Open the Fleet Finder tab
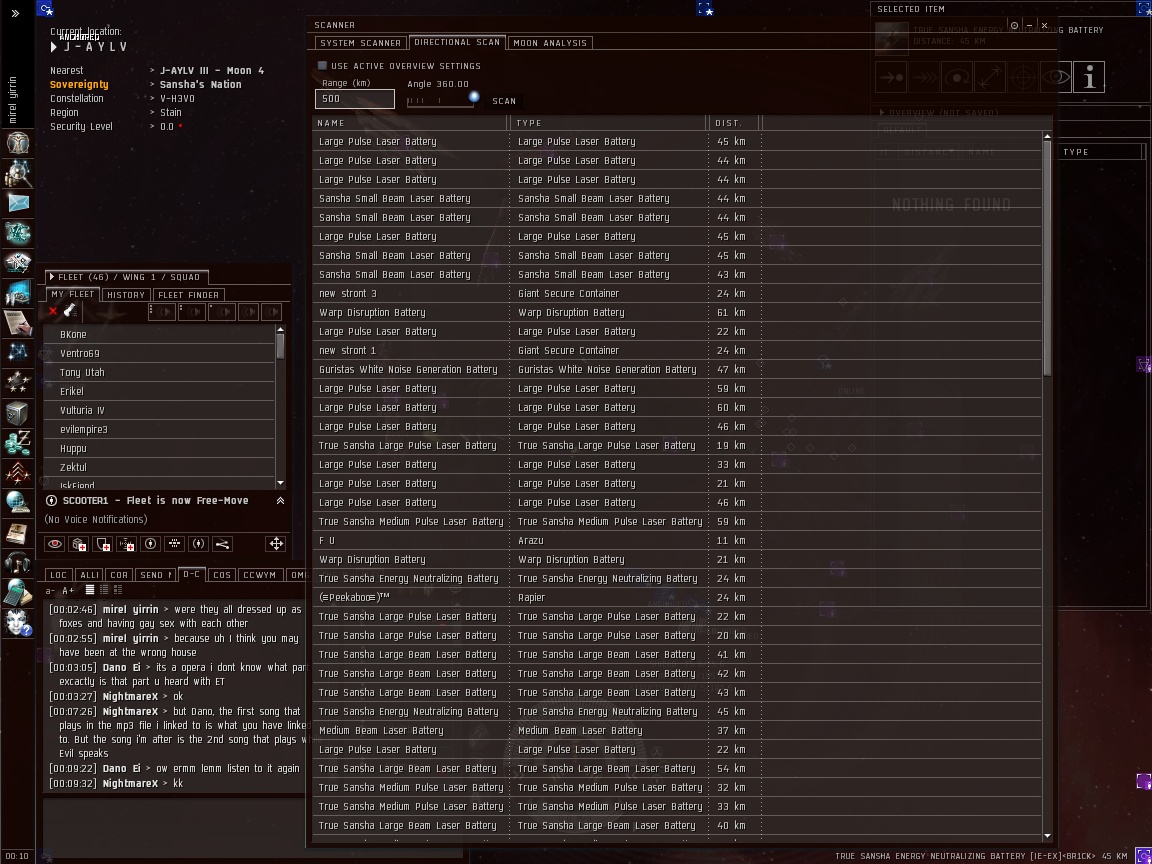Viewport: 1152px width, 864px height. pyautogui.click(x=188, y=295)
